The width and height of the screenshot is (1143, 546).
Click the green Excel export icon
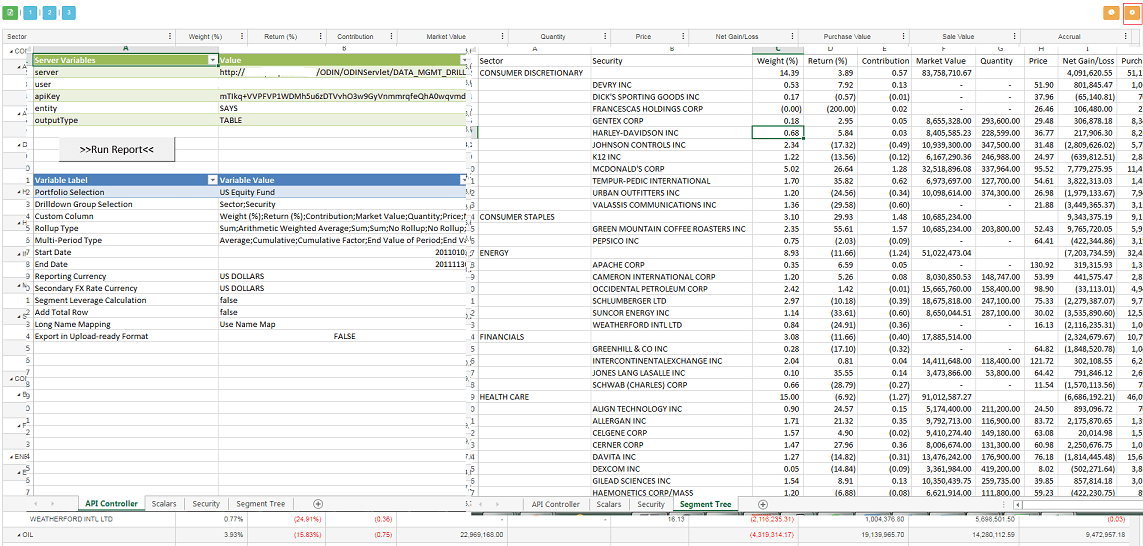click(x=10, y=13)
